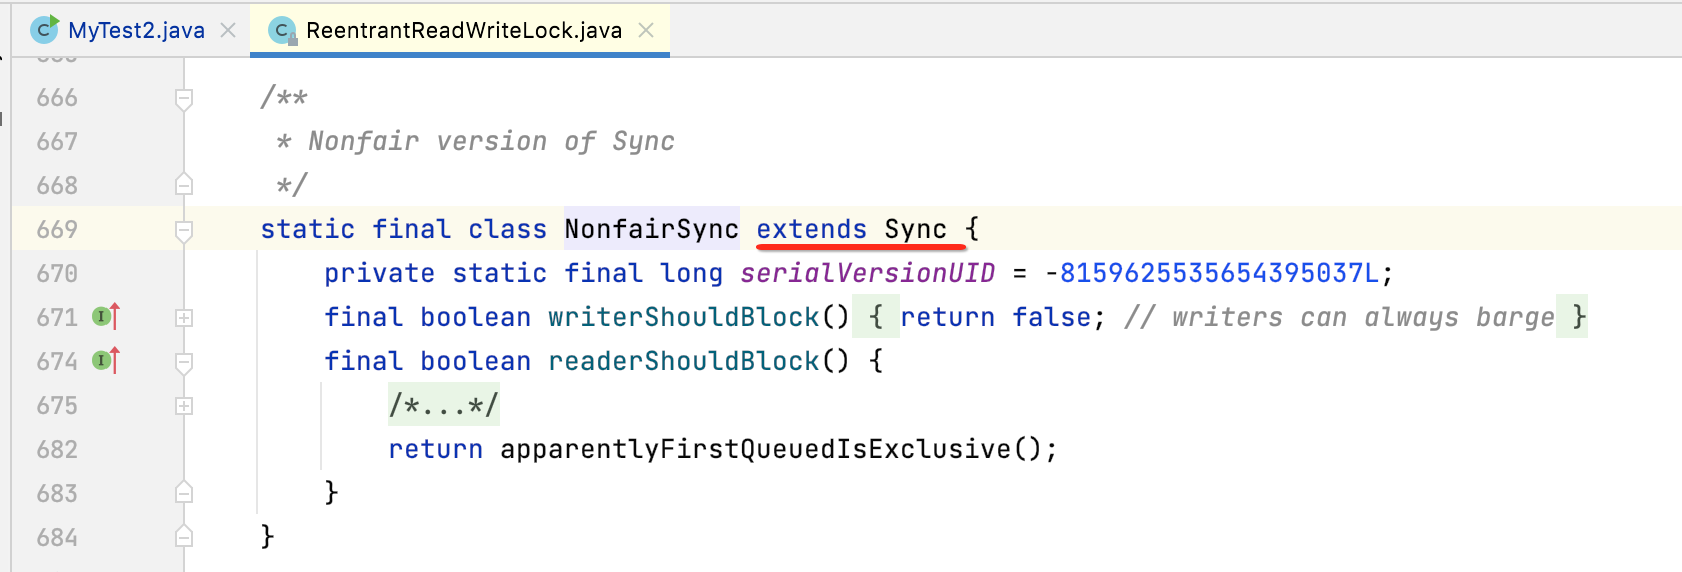Expand the folded writerShouldBlock method on line 671
Viewport: 1682px width, 572px height.
[x=184, y=318]
